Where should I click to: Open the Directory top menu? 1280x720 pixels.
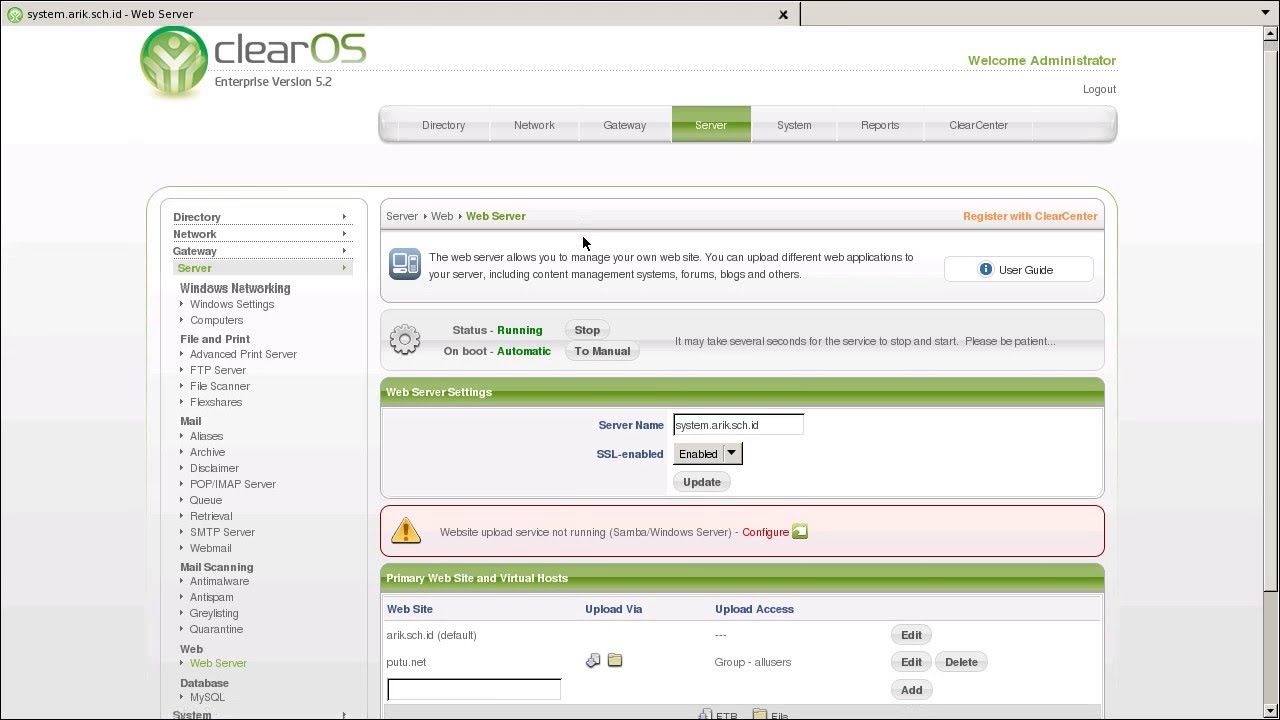tap(443, 125)
